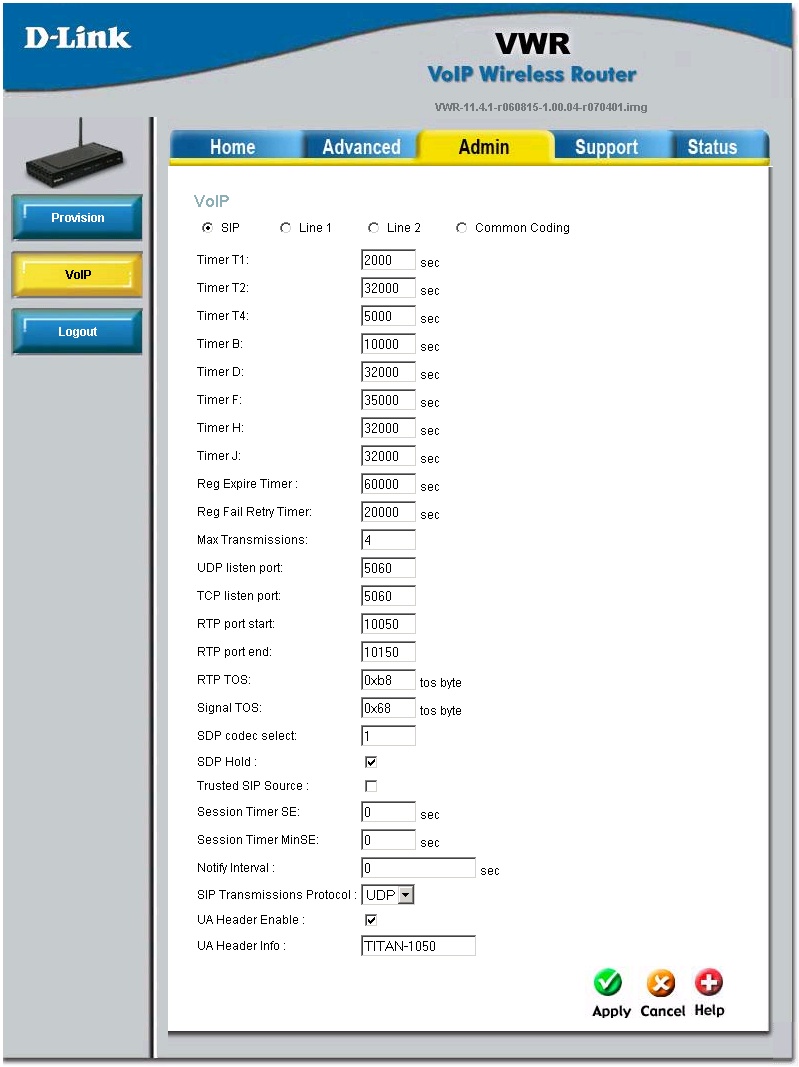The height and width of the screenshot is (1067, 799).
Task: Click the Timer B input field
Action: pos(388,344)
